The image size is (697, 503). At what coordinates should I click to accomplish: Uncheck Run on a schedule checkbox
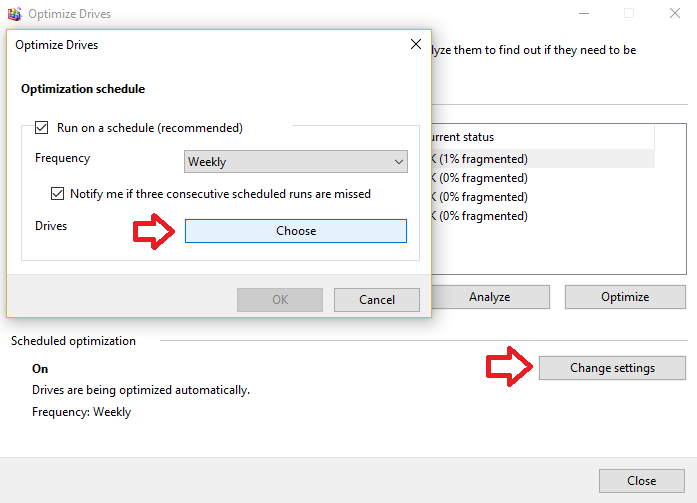(x=42, y=128)
